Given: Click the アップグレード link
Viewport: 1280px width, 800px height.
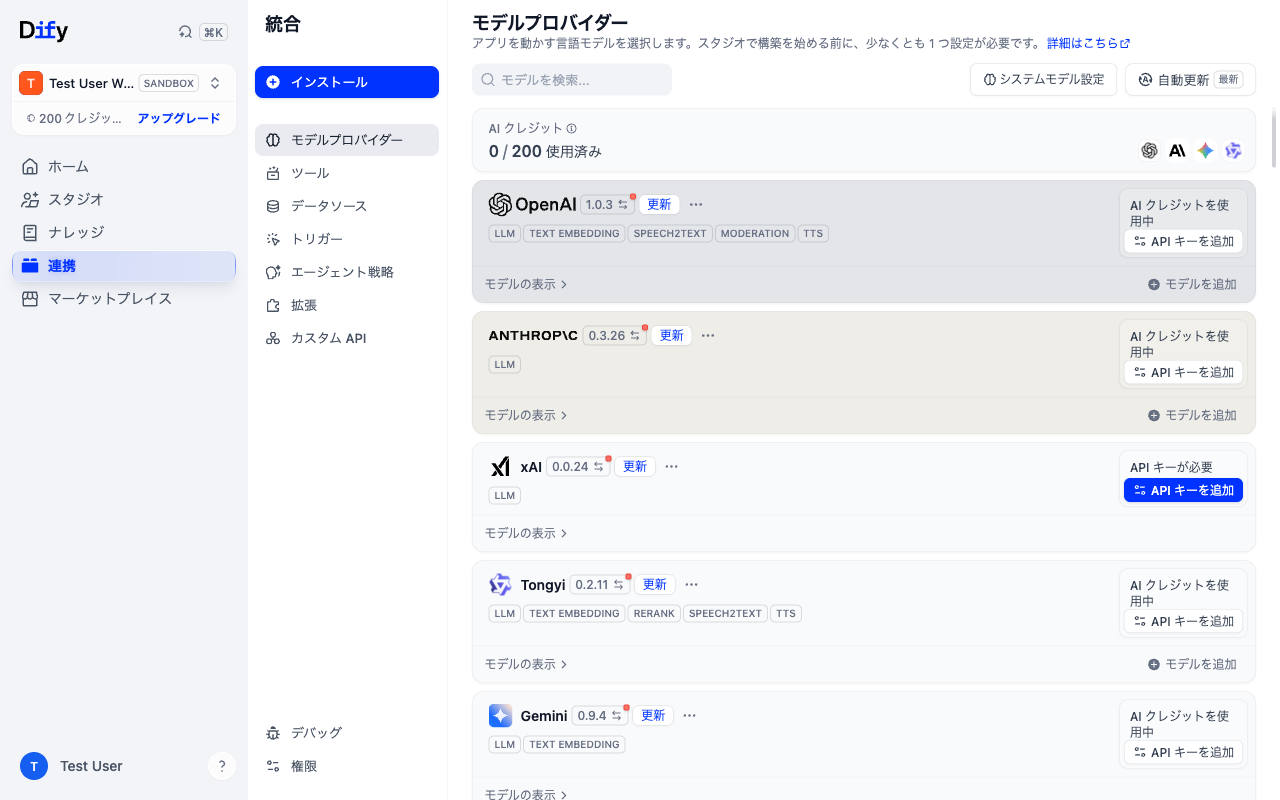Looking at the screenshot, I should 179,118.
